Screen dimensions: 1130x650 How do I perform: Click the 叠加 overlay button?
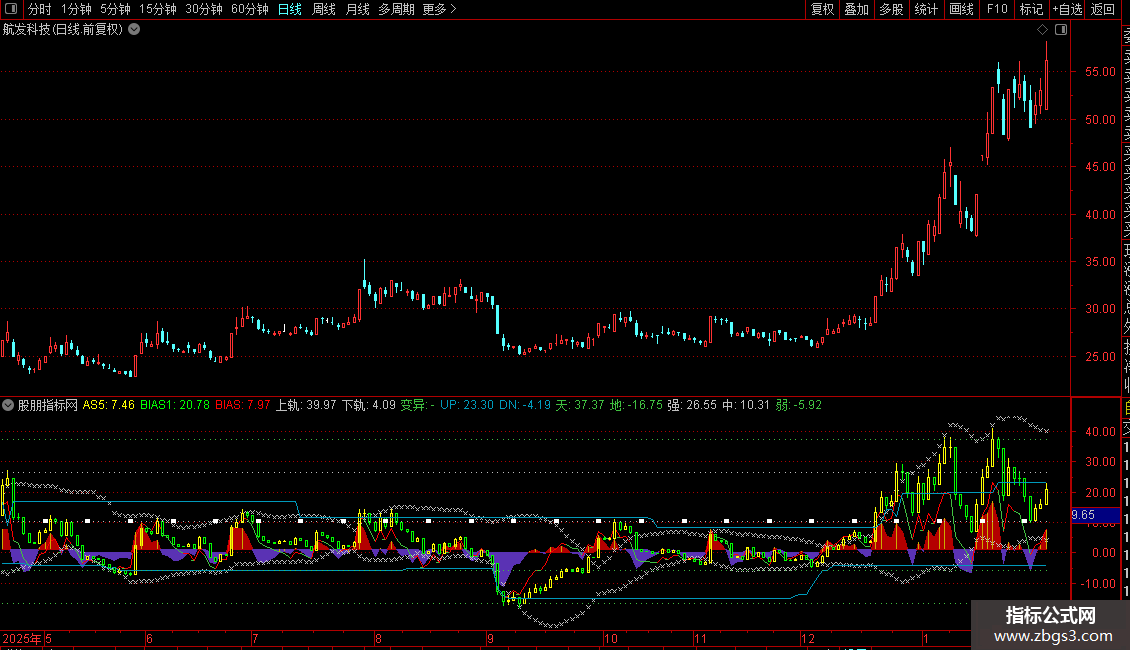[857, 9]
